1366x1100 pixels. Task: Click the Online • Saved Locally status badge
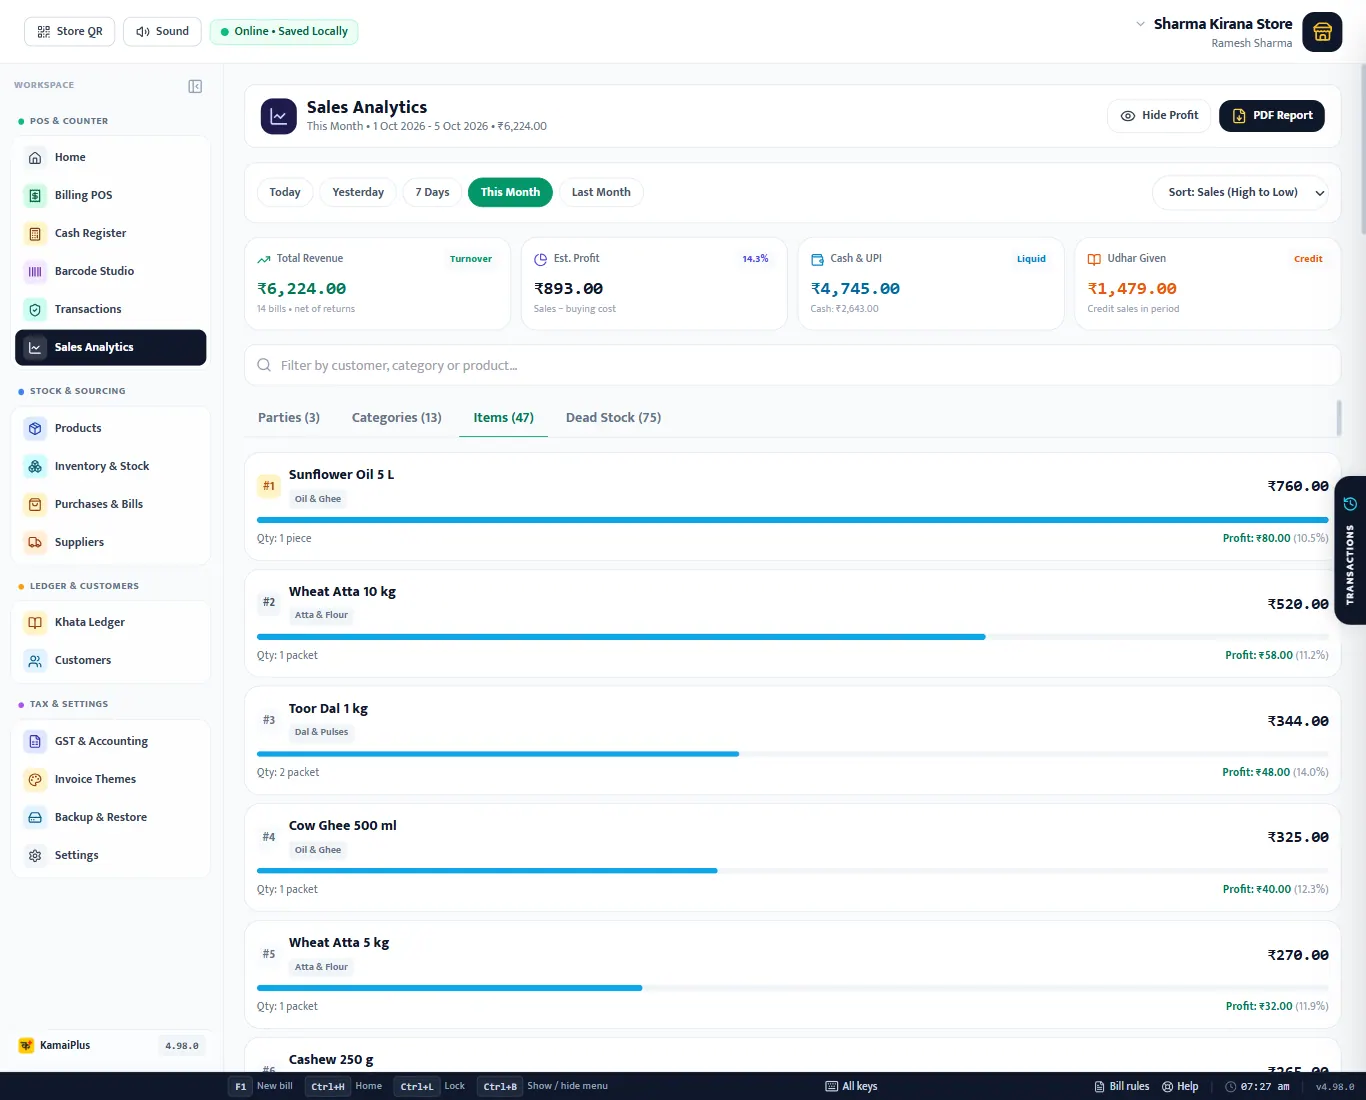(284, 32)
